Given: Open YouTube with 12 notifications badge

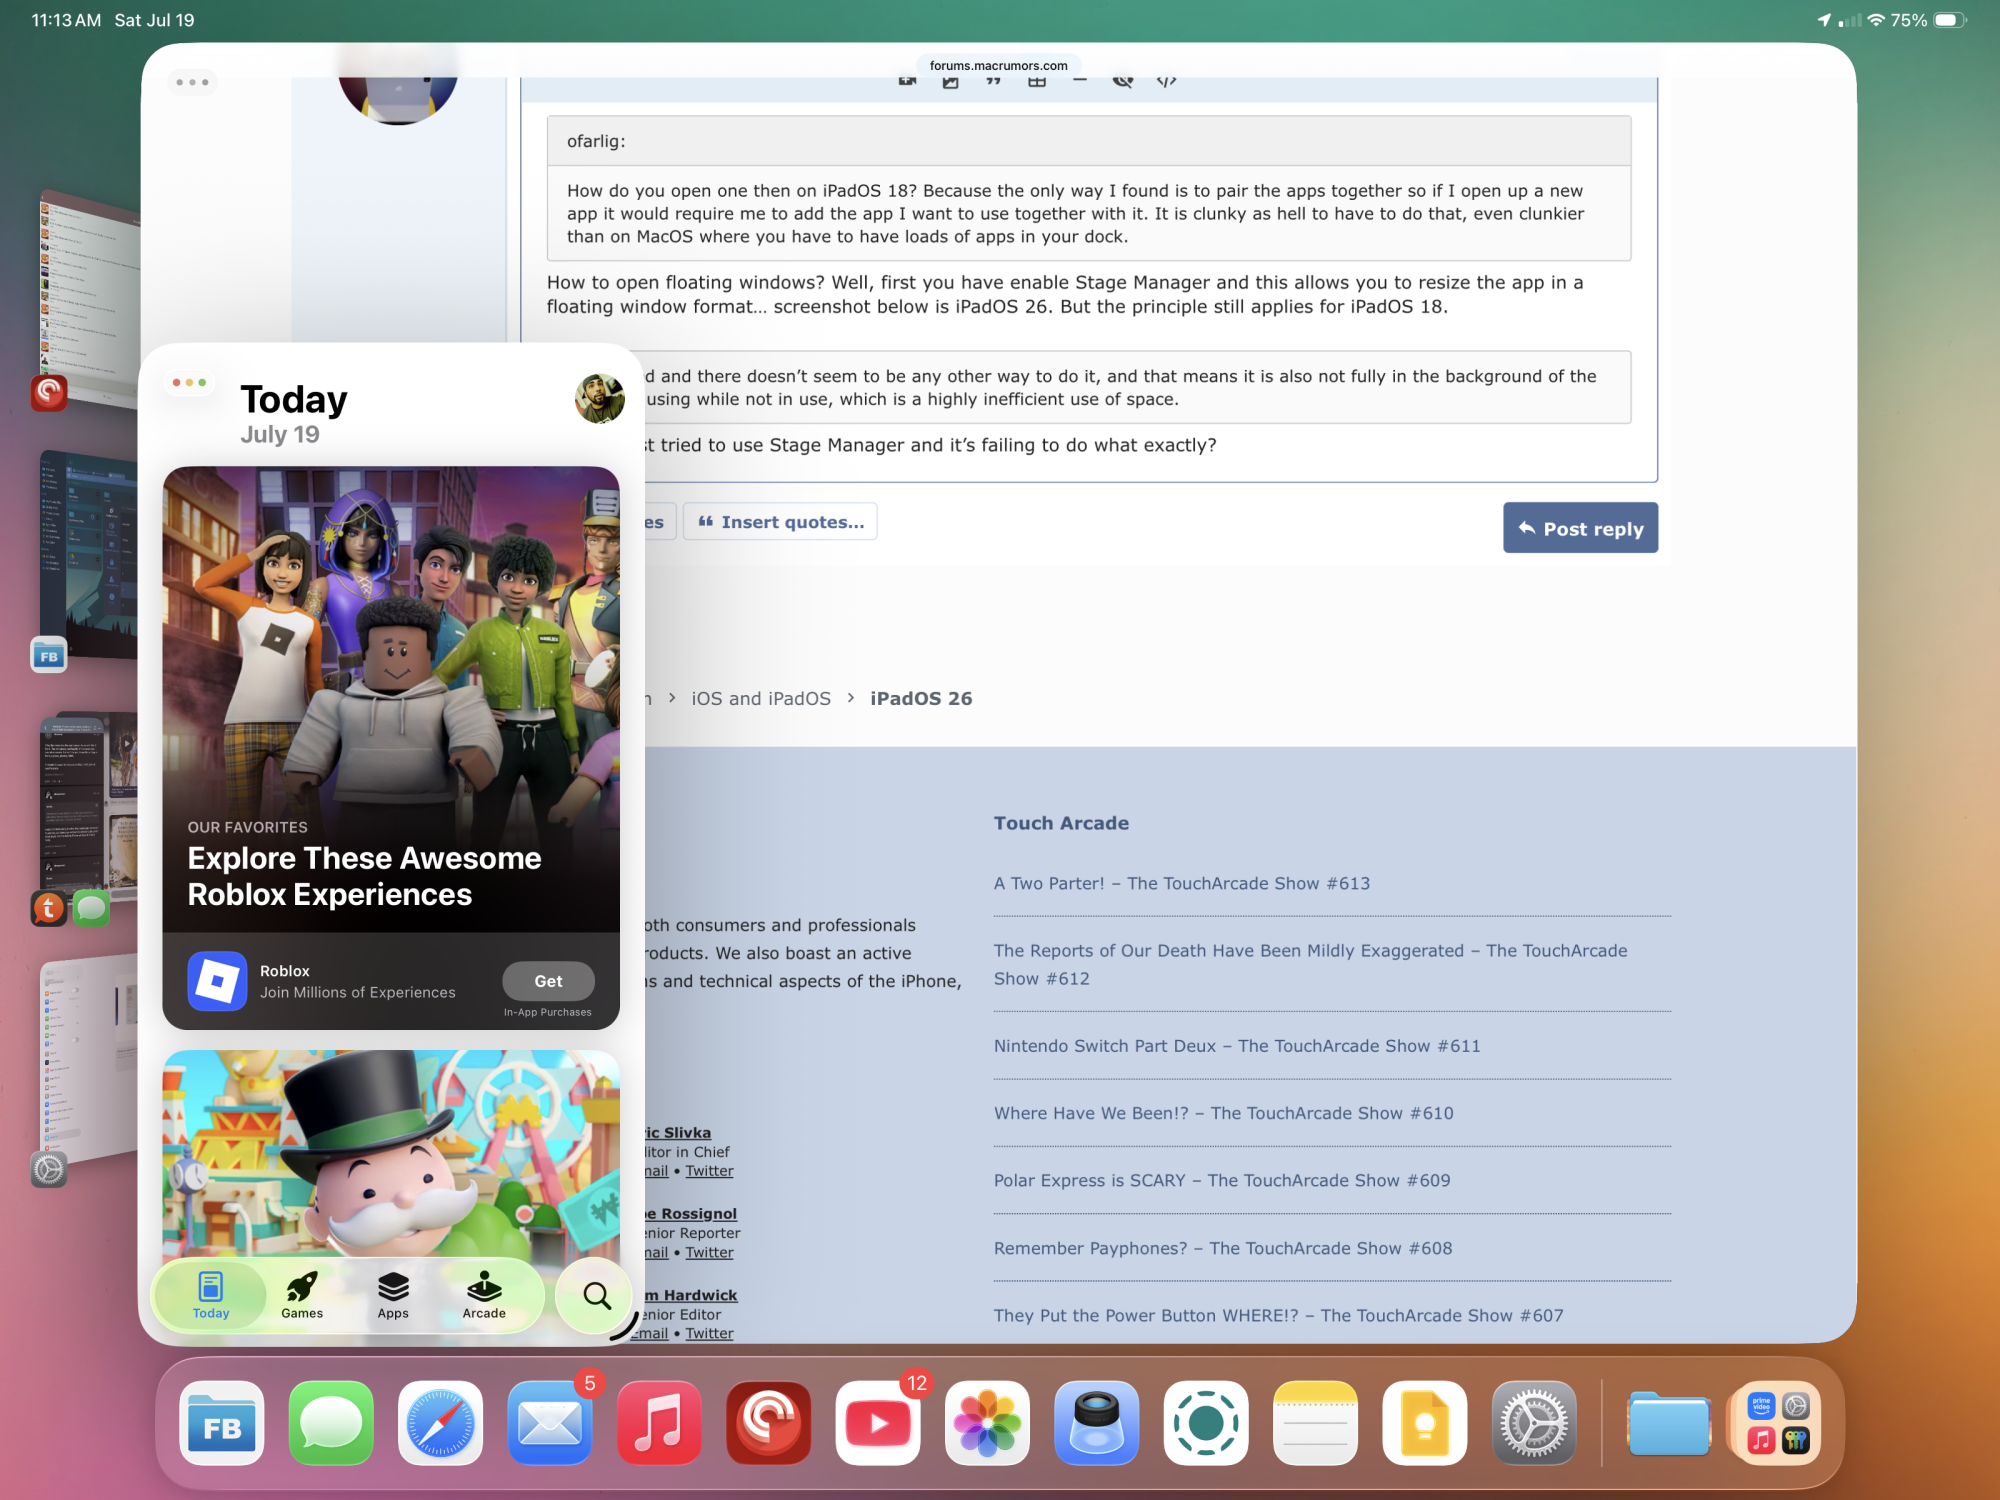Looking at the screenshot, I should 878,1423.
